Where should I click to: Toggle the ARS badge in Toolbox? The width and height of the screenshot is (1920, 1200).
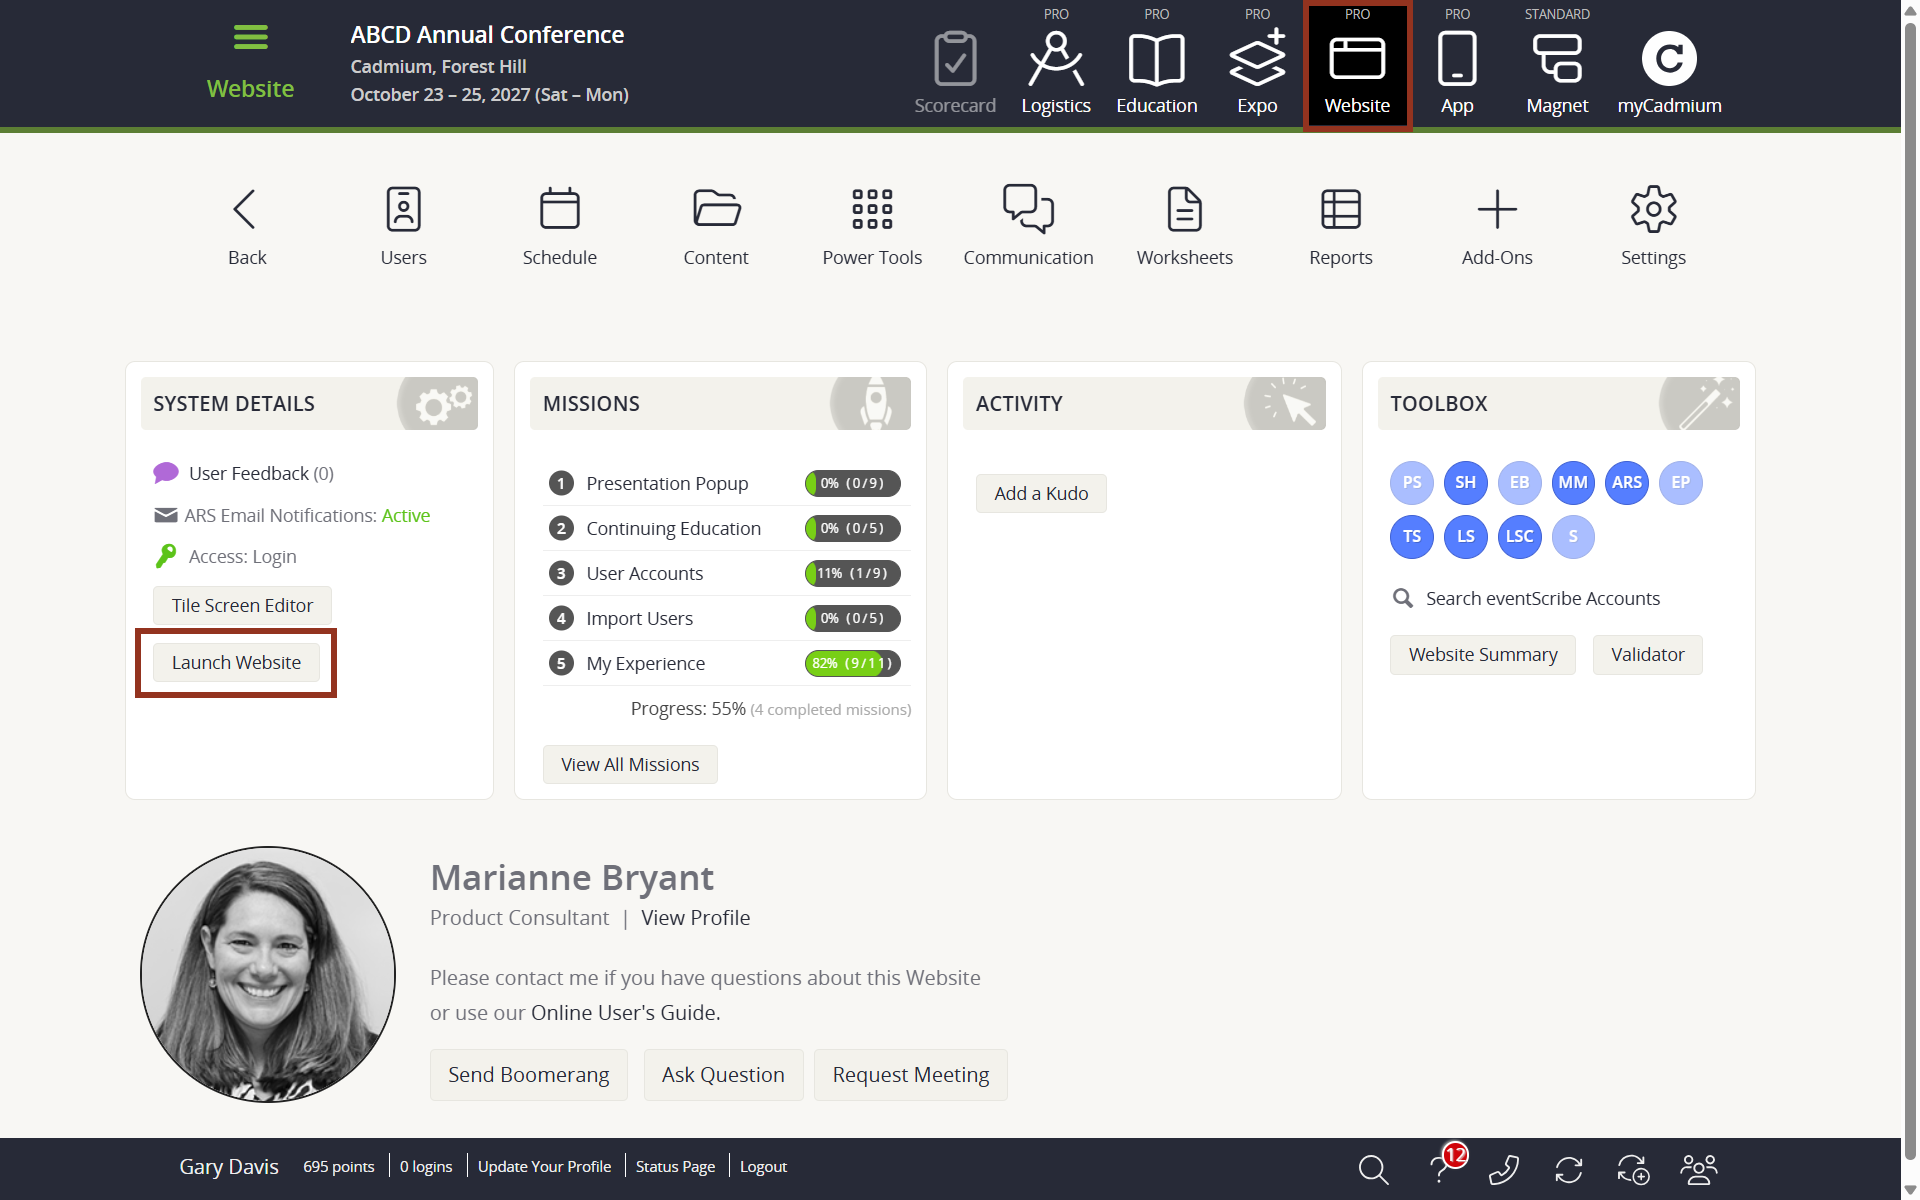(1626, 483)
